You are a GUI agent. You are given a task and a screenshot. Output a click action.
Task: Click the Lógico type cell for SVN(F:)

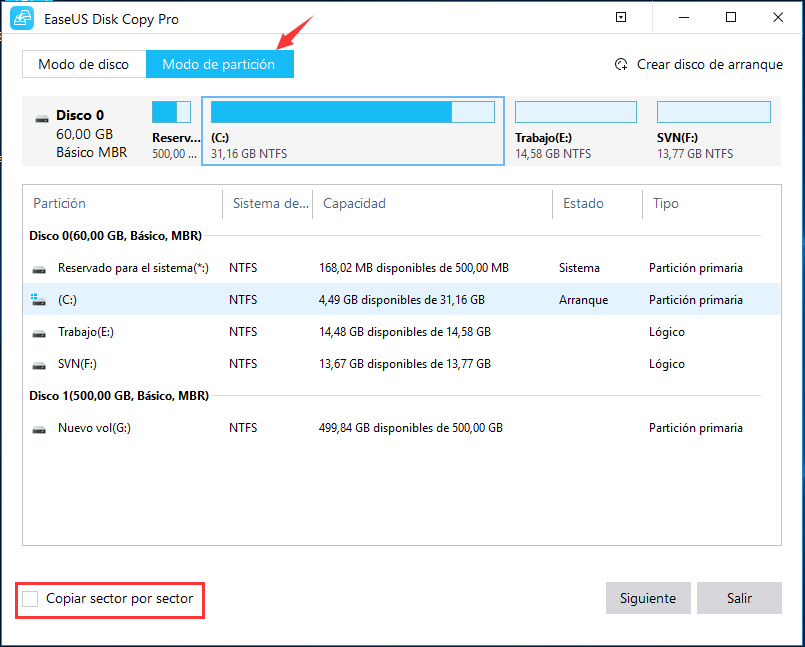(x=666, y=364)
